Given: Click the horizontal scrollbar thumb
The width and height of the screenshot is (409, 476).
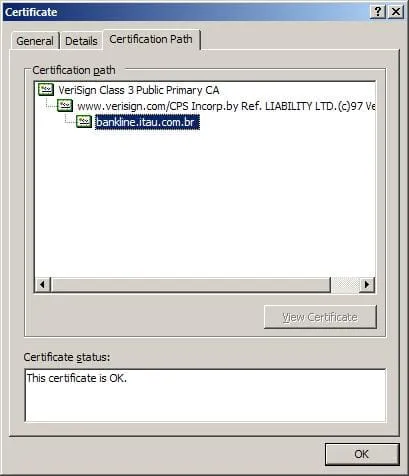Looking at the screenshot, I should pyautogui.click(x=190, y=285).
